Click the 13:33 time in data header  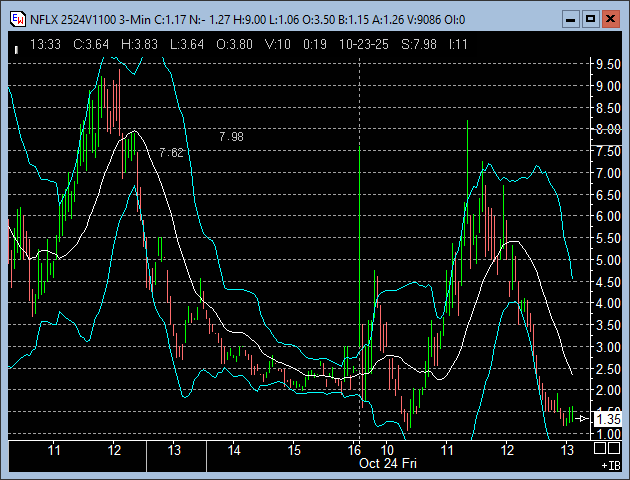pos(46,44)
